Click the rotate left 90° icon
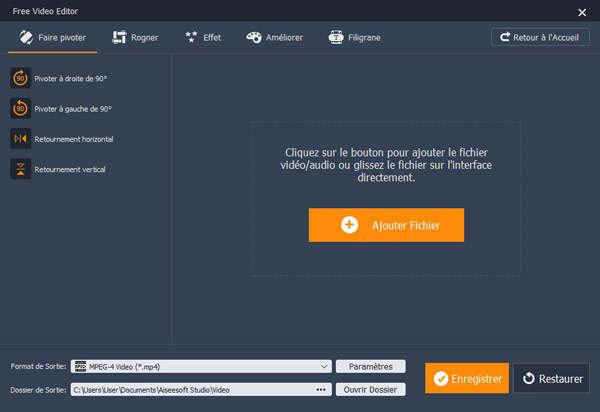 (x=20, y=109)
